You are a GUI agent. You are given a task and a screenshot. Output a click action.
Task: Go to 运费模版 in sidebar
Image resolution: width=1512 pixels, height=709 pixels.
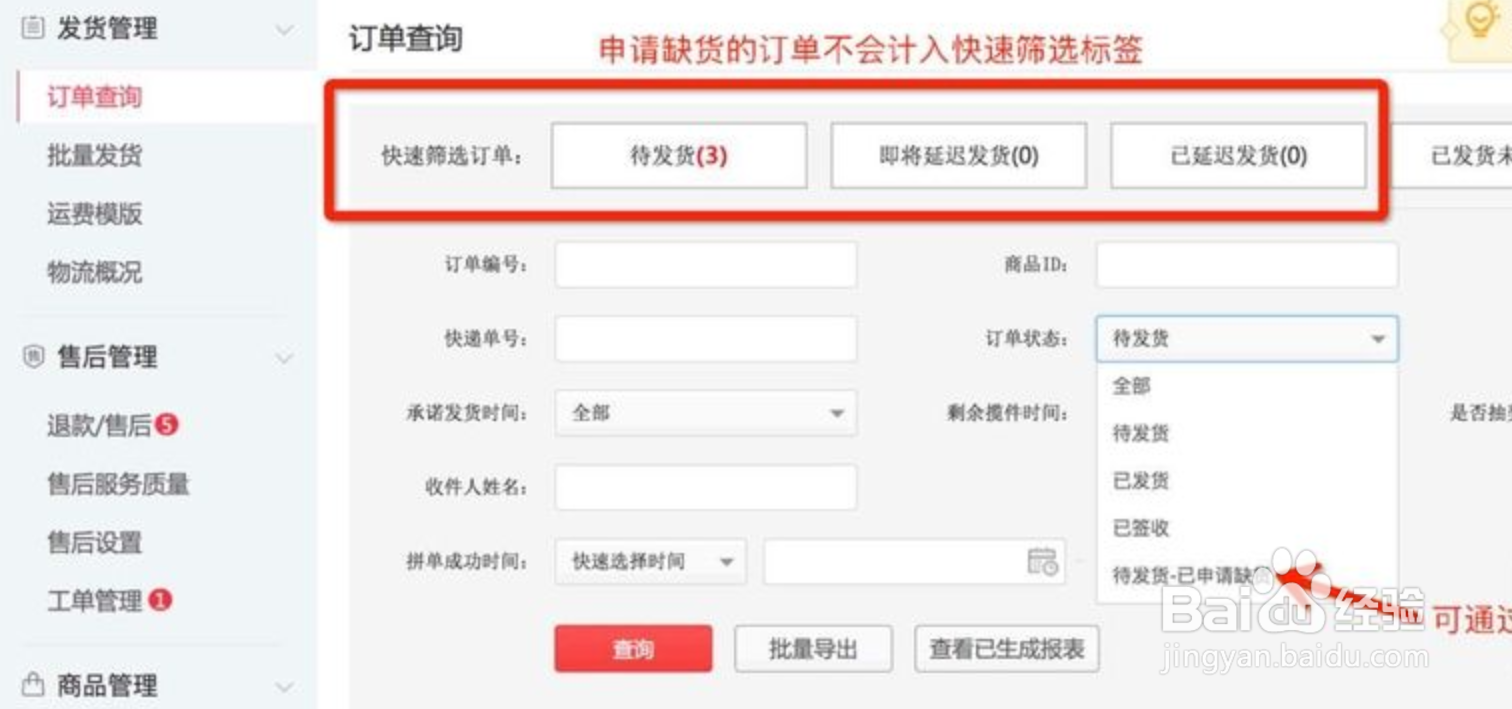tap(95, 213)
